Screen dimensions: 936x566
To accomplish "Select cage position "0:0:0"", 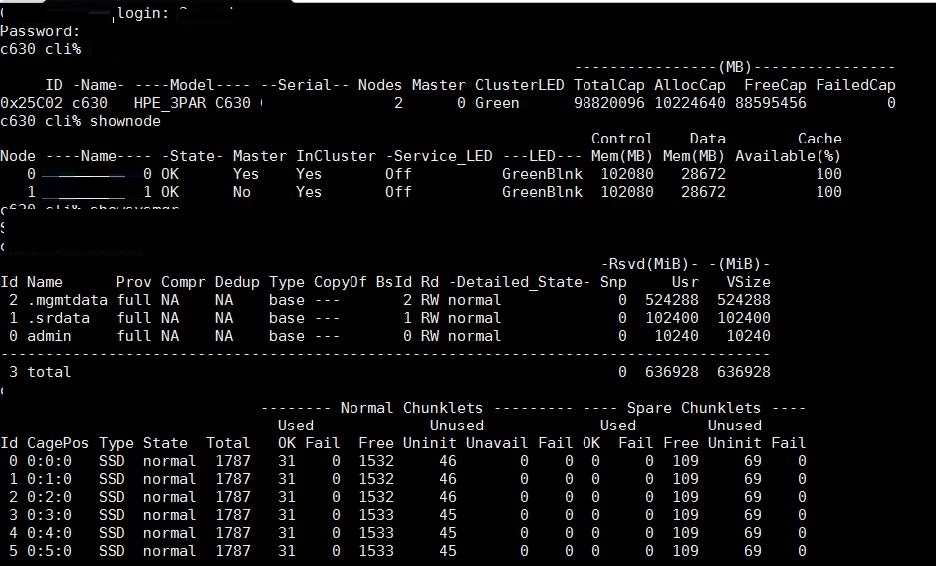I will (x=49, y=461).
